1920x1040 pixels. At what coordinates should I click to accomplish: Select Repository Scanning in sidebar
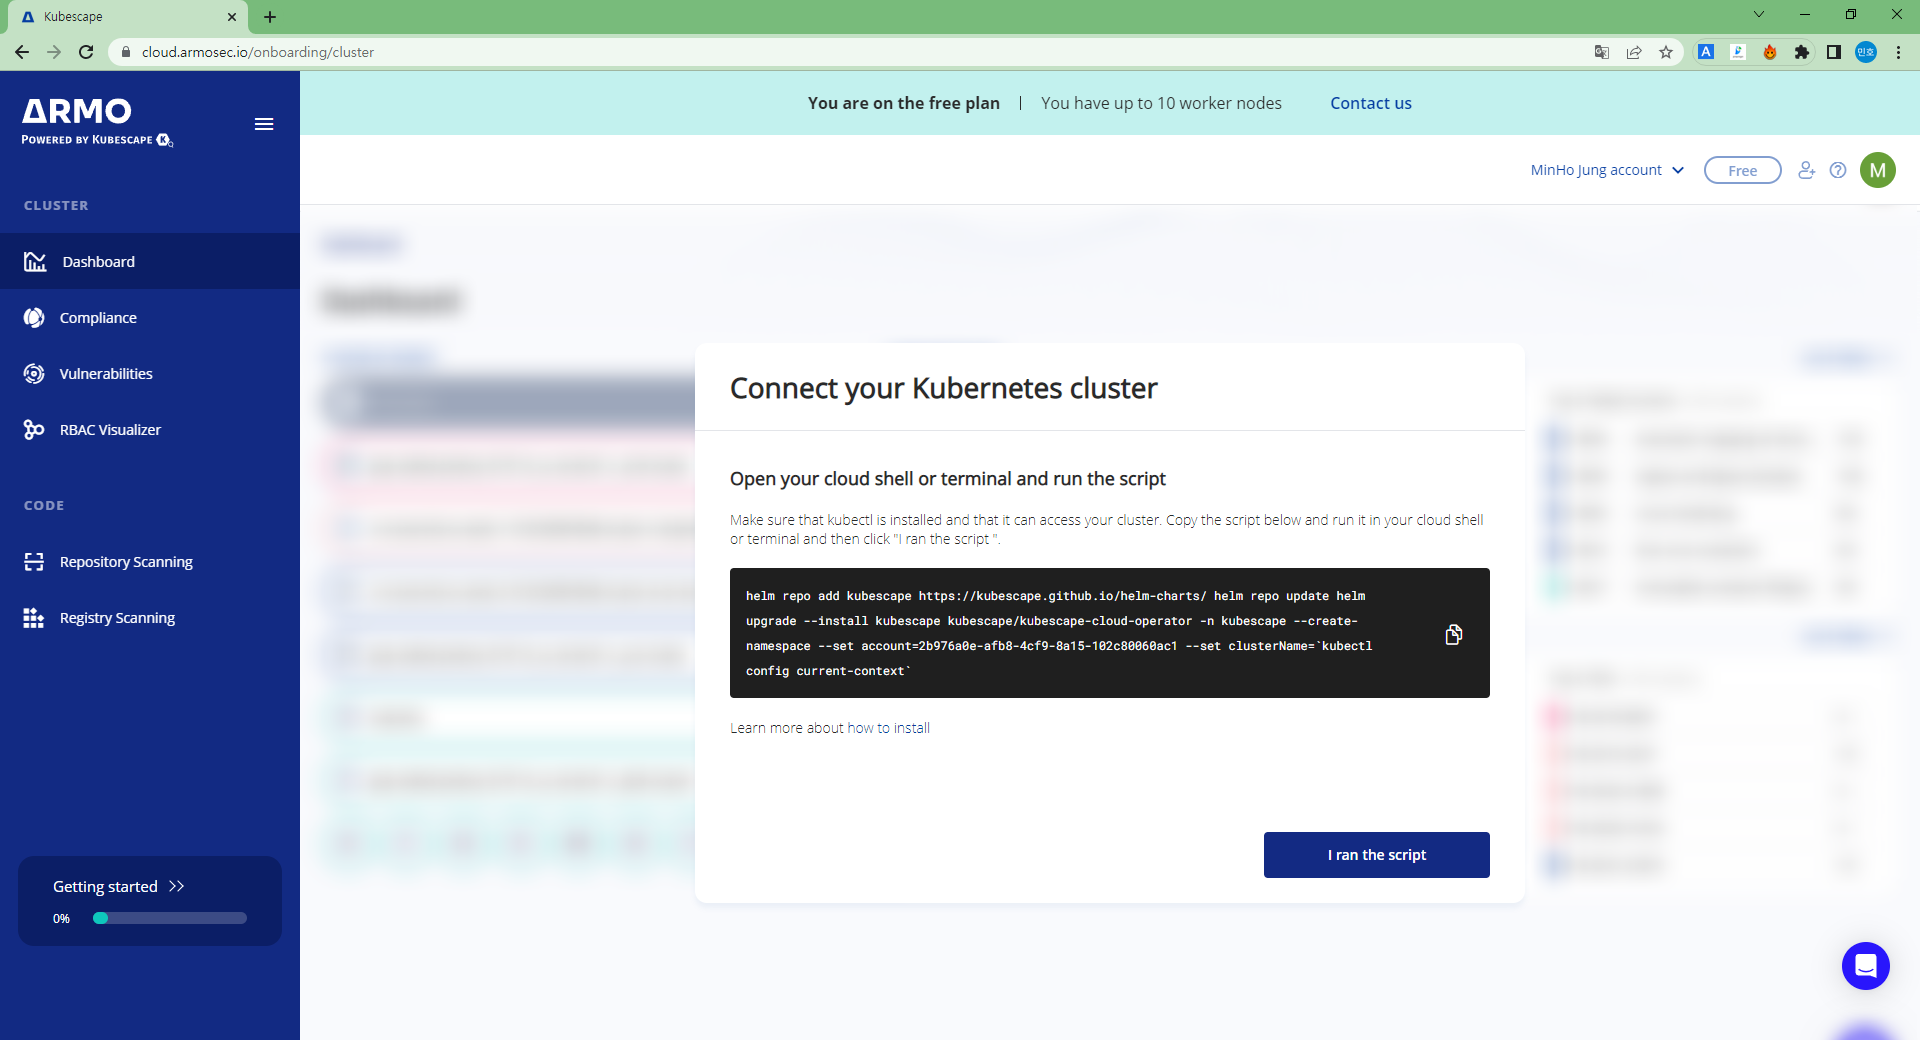pyautogui.click(x=126, y=562)
